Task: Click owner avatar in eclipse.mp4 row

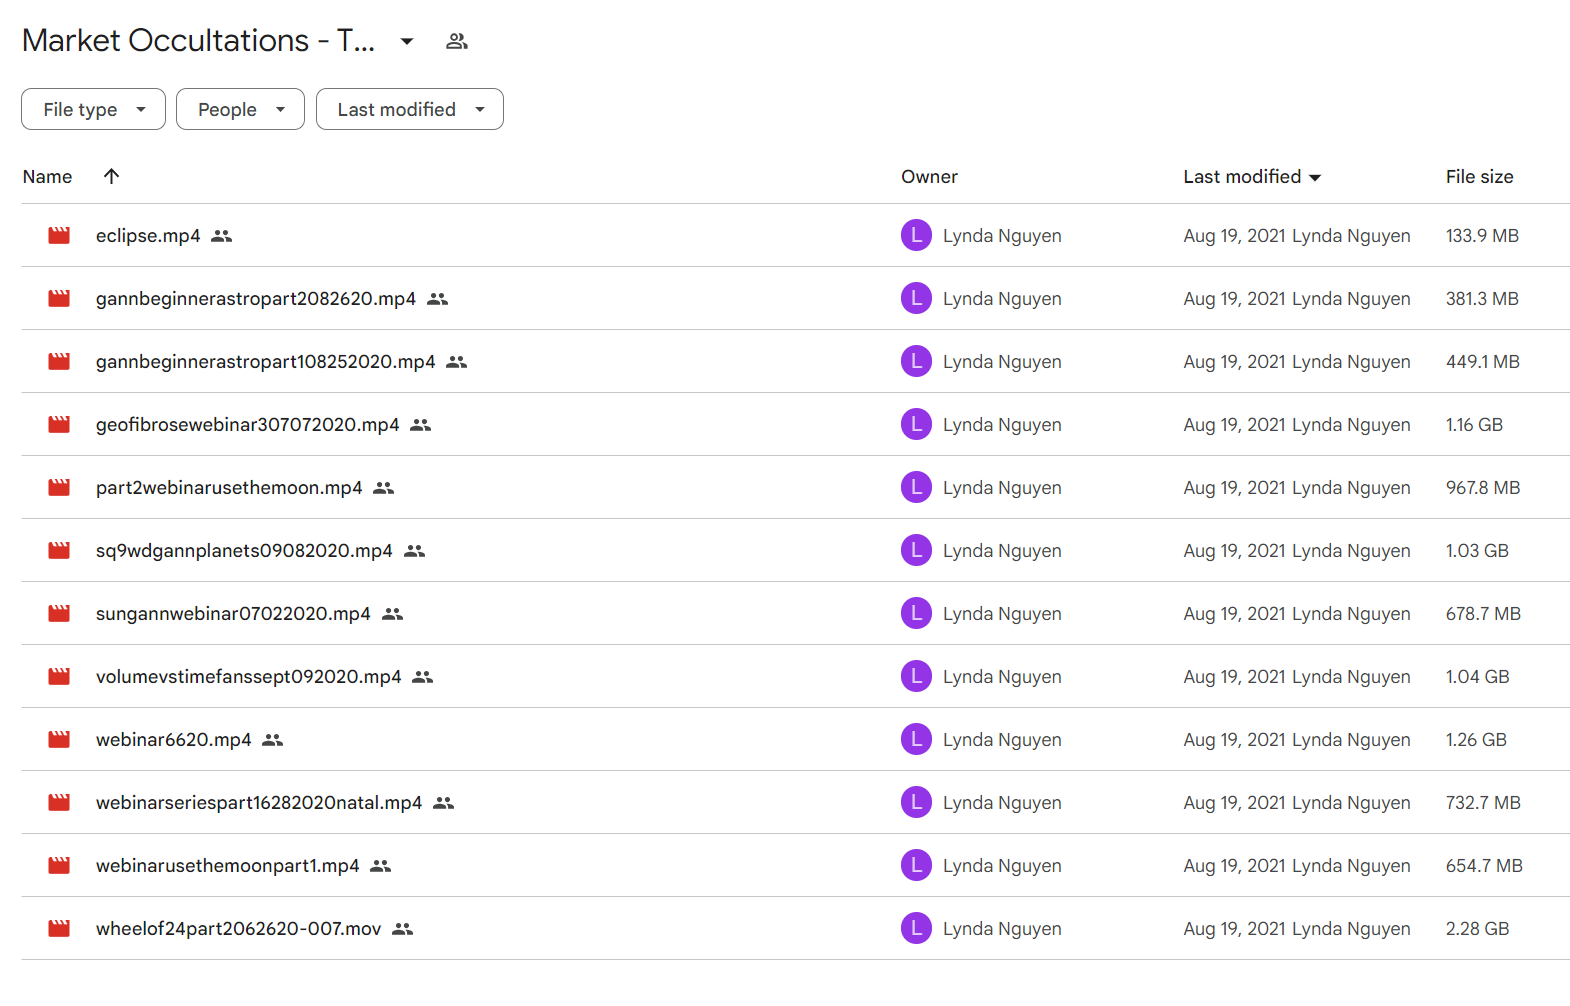Action: (916, 235)
